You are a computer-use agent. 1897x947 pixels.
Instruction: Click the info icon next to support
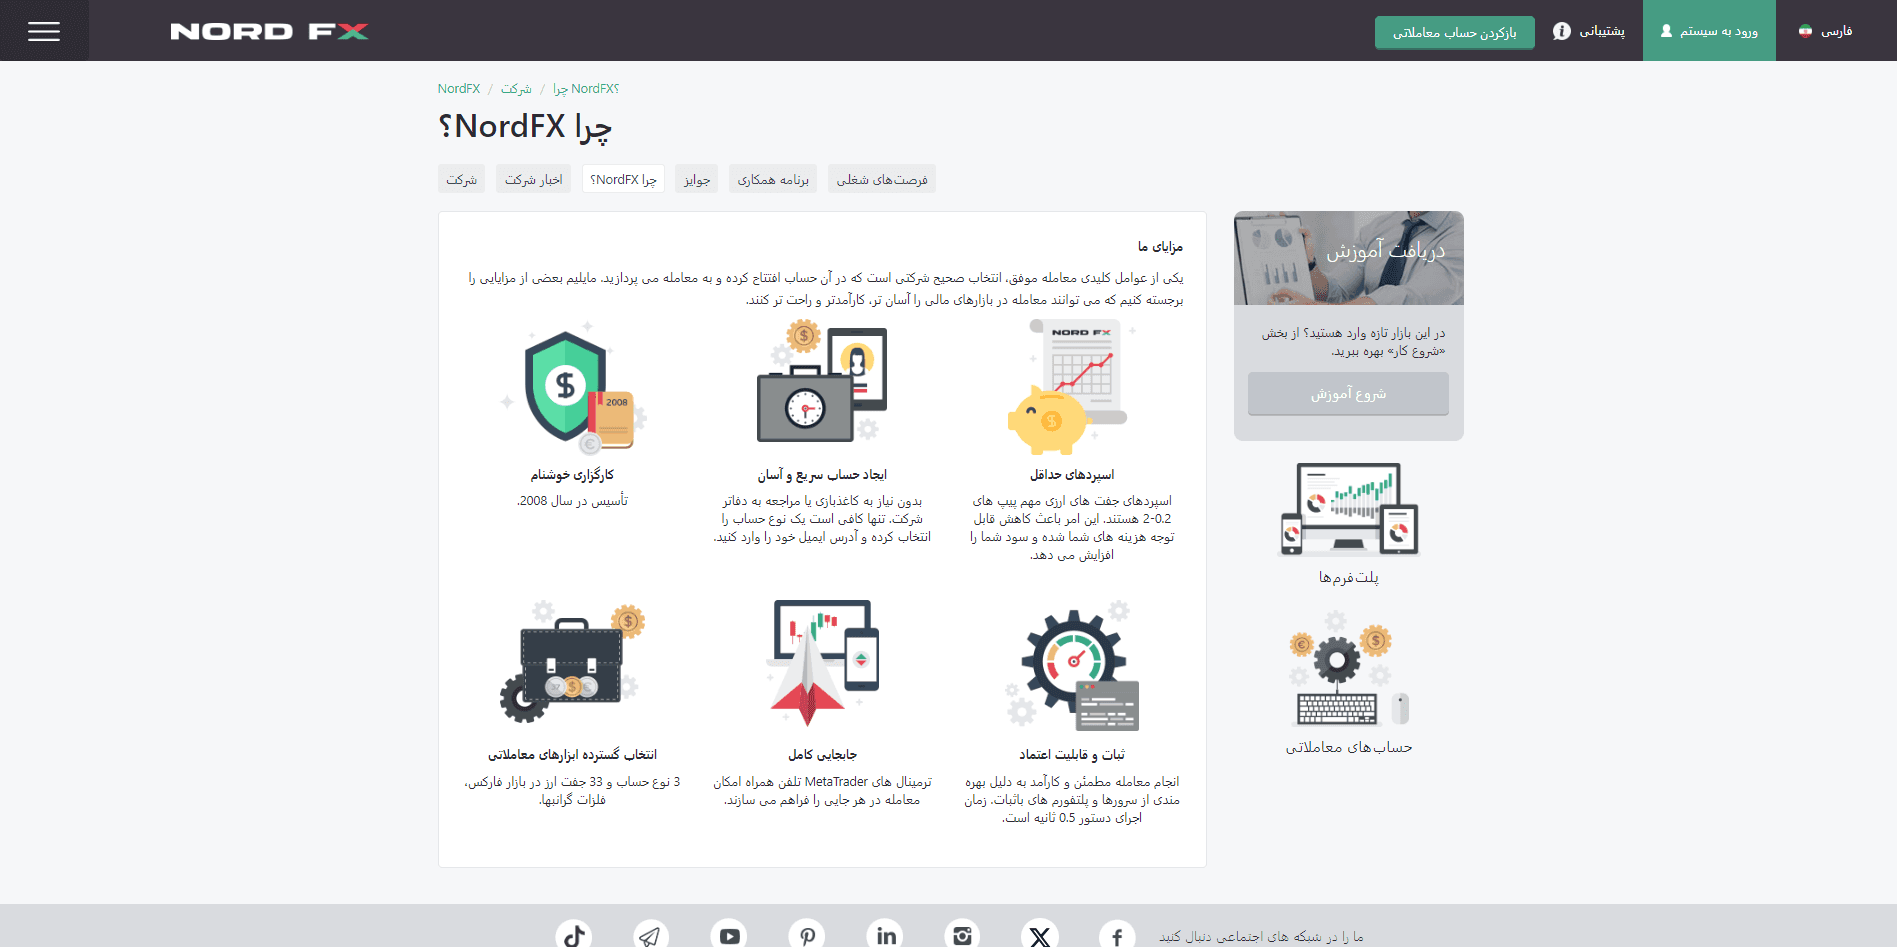[1561, 31]
